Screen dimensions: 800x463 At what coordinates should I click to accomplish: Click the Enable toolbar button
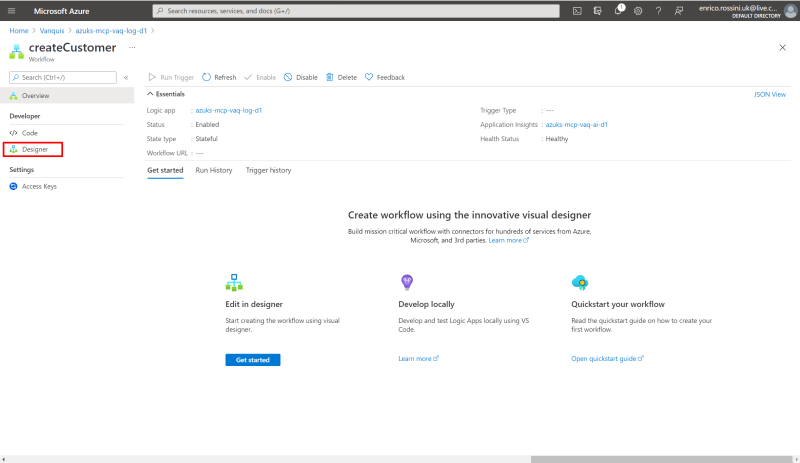[x=260, y=78]
